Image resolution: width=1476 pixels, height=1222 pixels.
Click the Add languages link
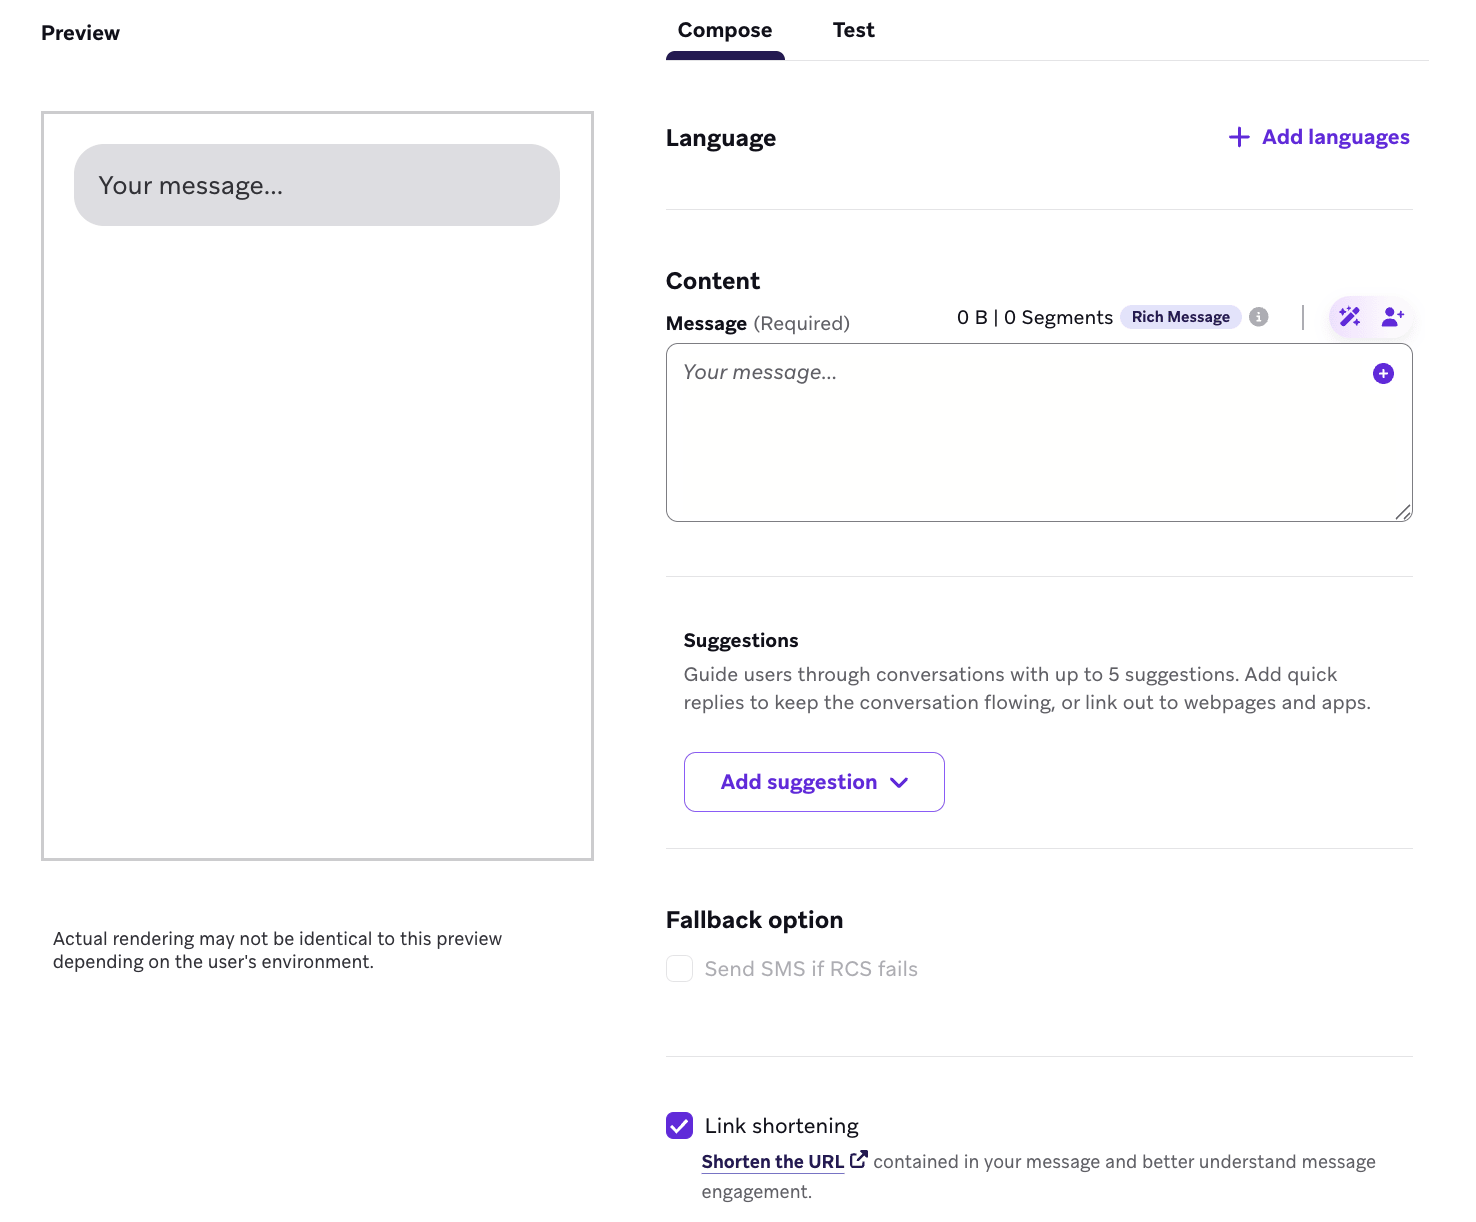coord(1335,136)
